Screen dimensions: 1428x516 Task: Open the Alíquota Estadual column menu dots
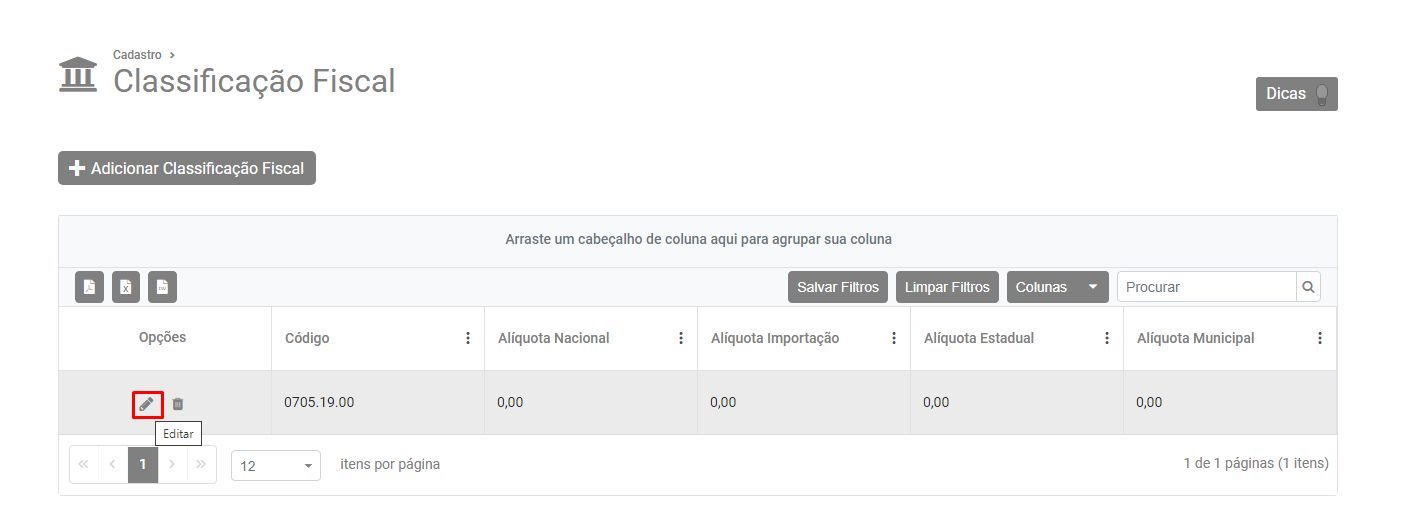click(x=1107, y=338)
